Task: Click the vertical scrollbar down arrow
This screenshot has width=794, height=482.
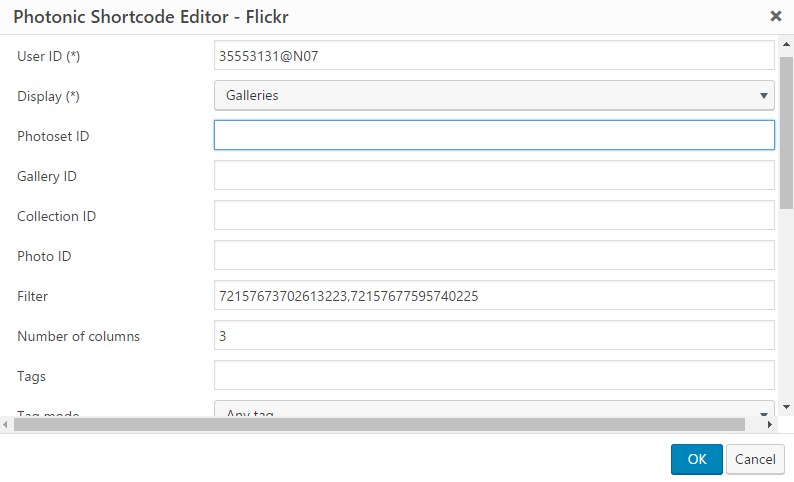Action: 786,407
